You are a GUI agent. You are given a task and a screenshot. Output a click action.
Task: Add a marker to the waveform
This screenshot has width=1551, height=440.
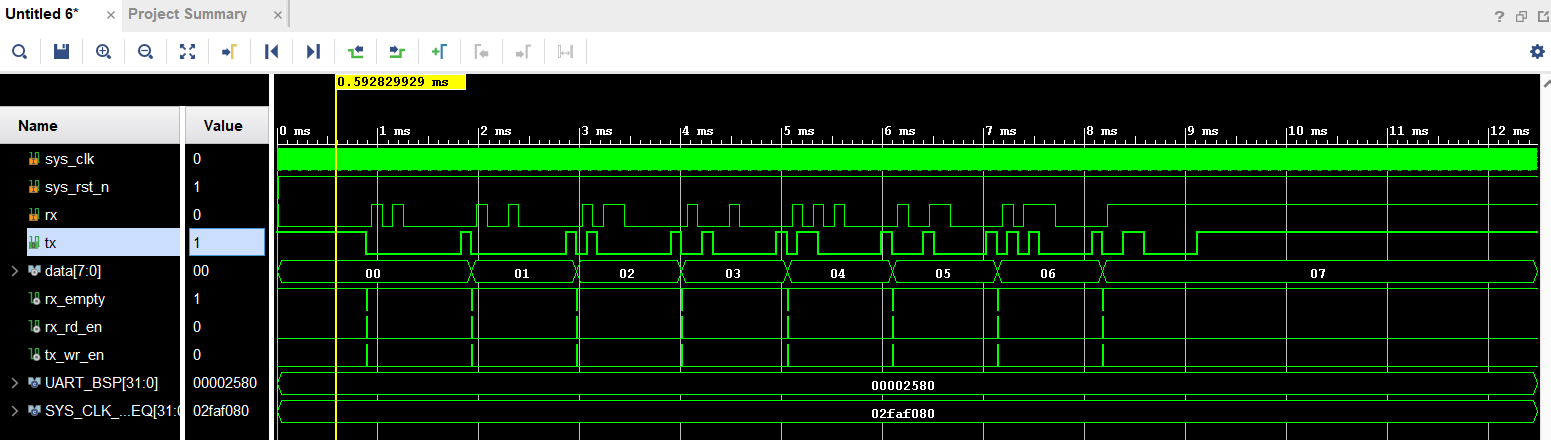(x=439, y=52)
